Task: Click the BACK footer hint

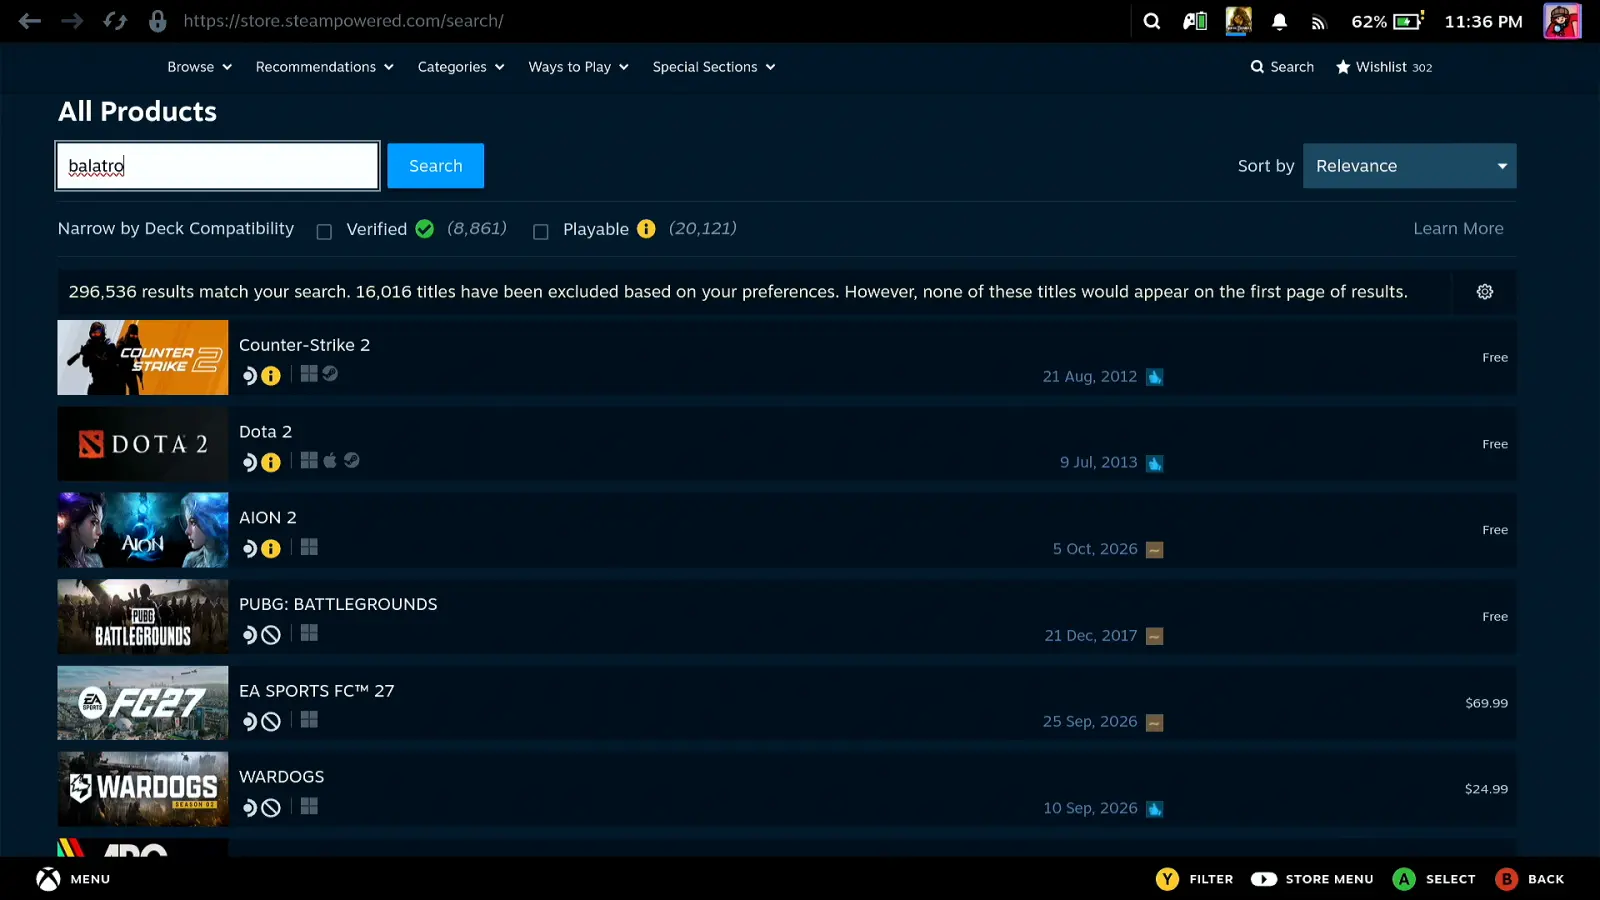Action: [1530, 879]
